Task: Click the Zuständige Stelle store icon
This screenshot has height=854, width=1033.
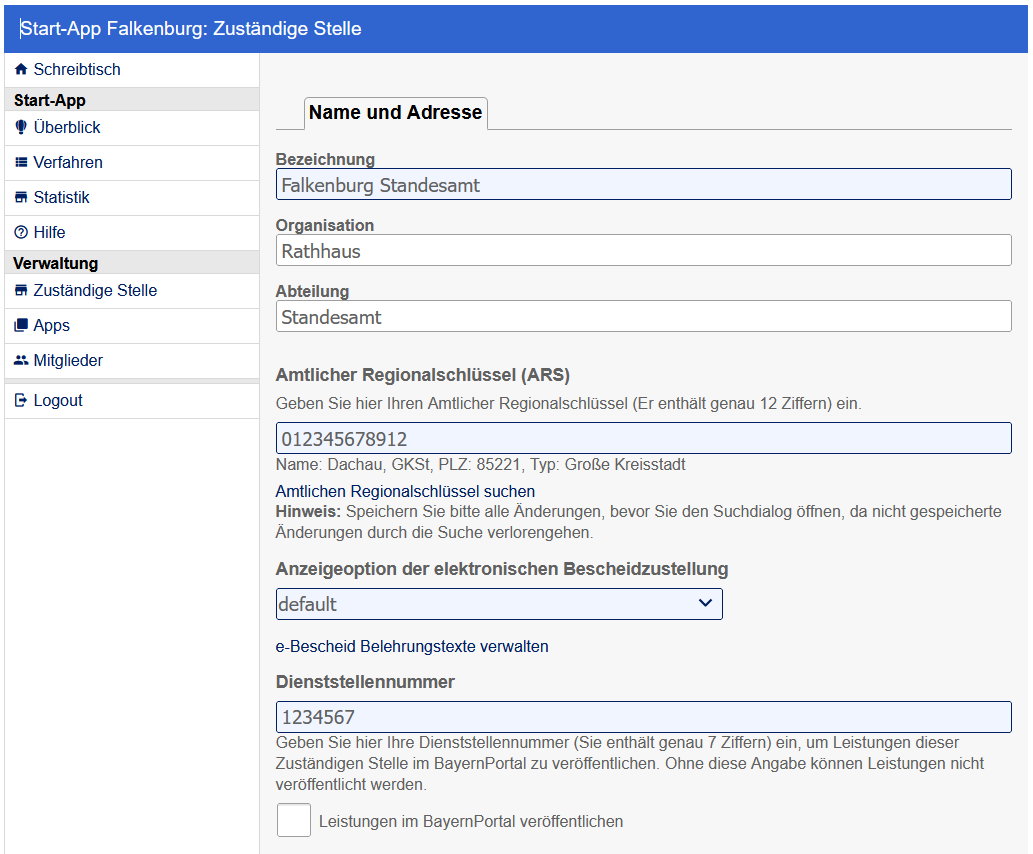Action: click(x=21, y=291)
